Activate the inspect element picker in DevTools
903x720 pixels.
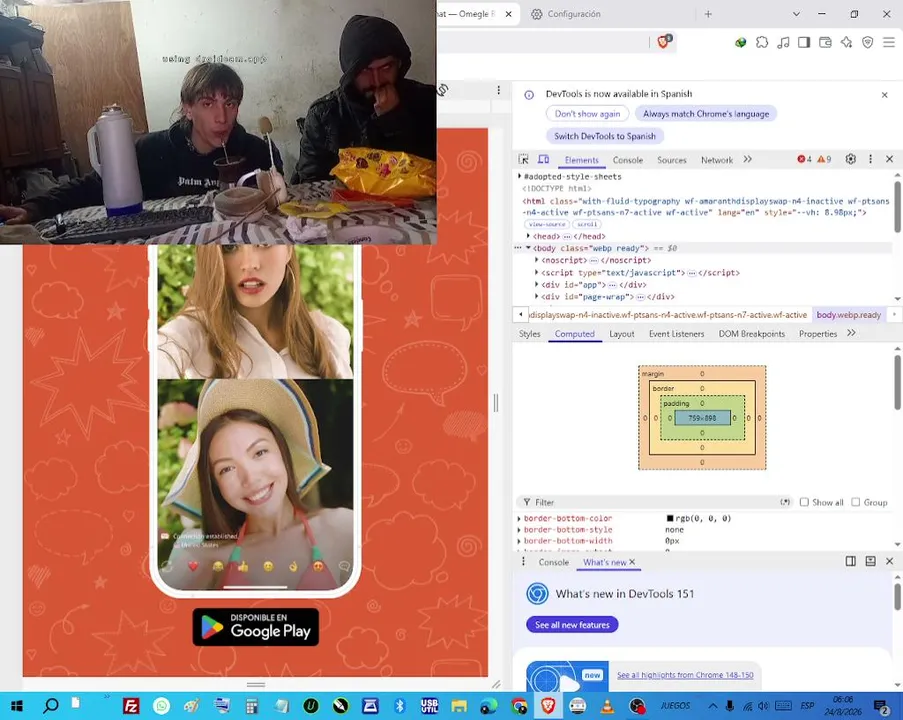(523, 159)
